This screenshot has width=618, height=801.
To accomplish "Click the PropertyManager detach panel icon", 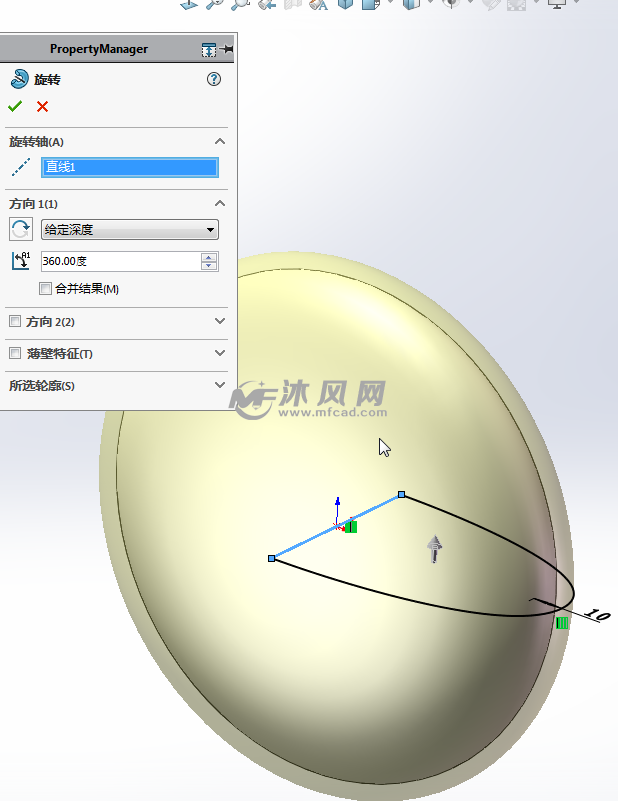I will (209, 50).
